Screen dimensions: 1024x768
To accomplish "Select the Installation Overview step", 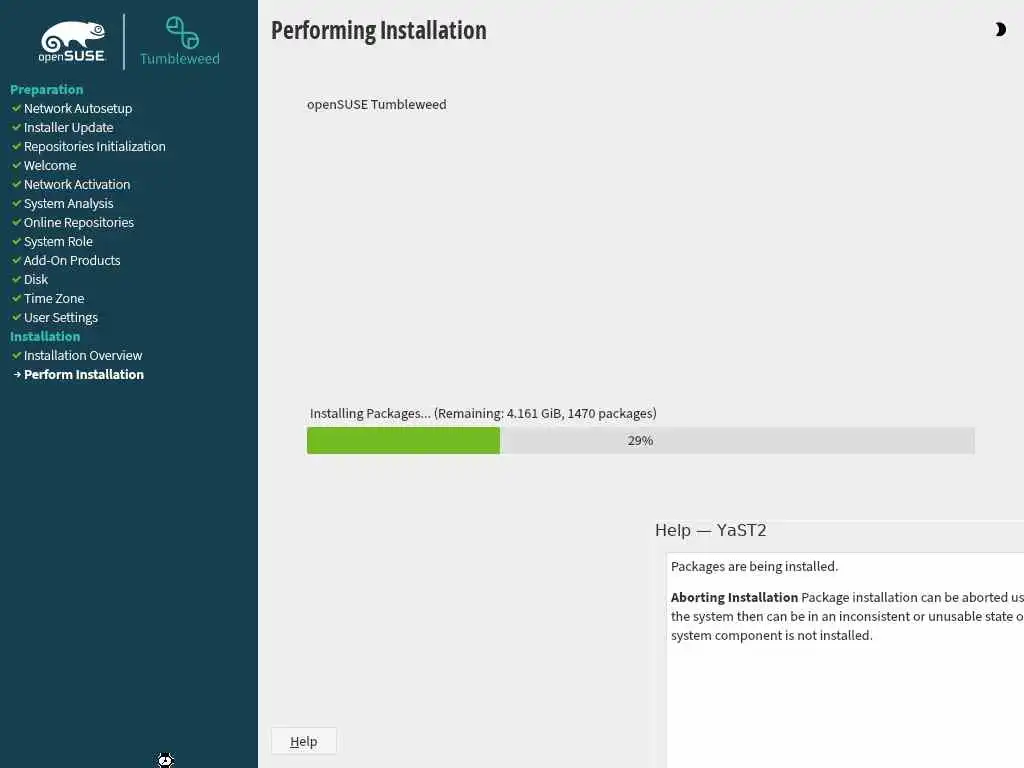I will tap(83, 355).
